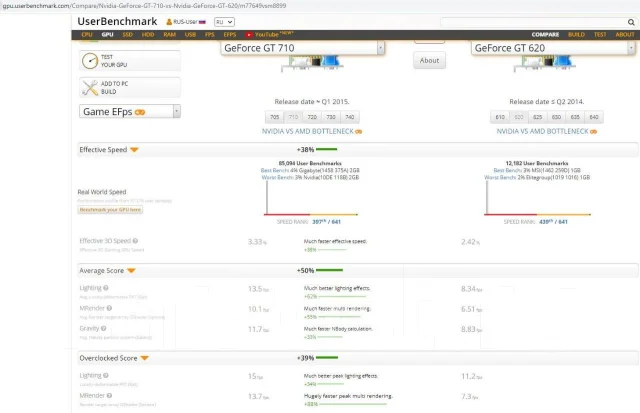The width and height of the screenshot is (640, 413).
Task: Click the browser address bar URL
Action: click(x=144, y=6)
